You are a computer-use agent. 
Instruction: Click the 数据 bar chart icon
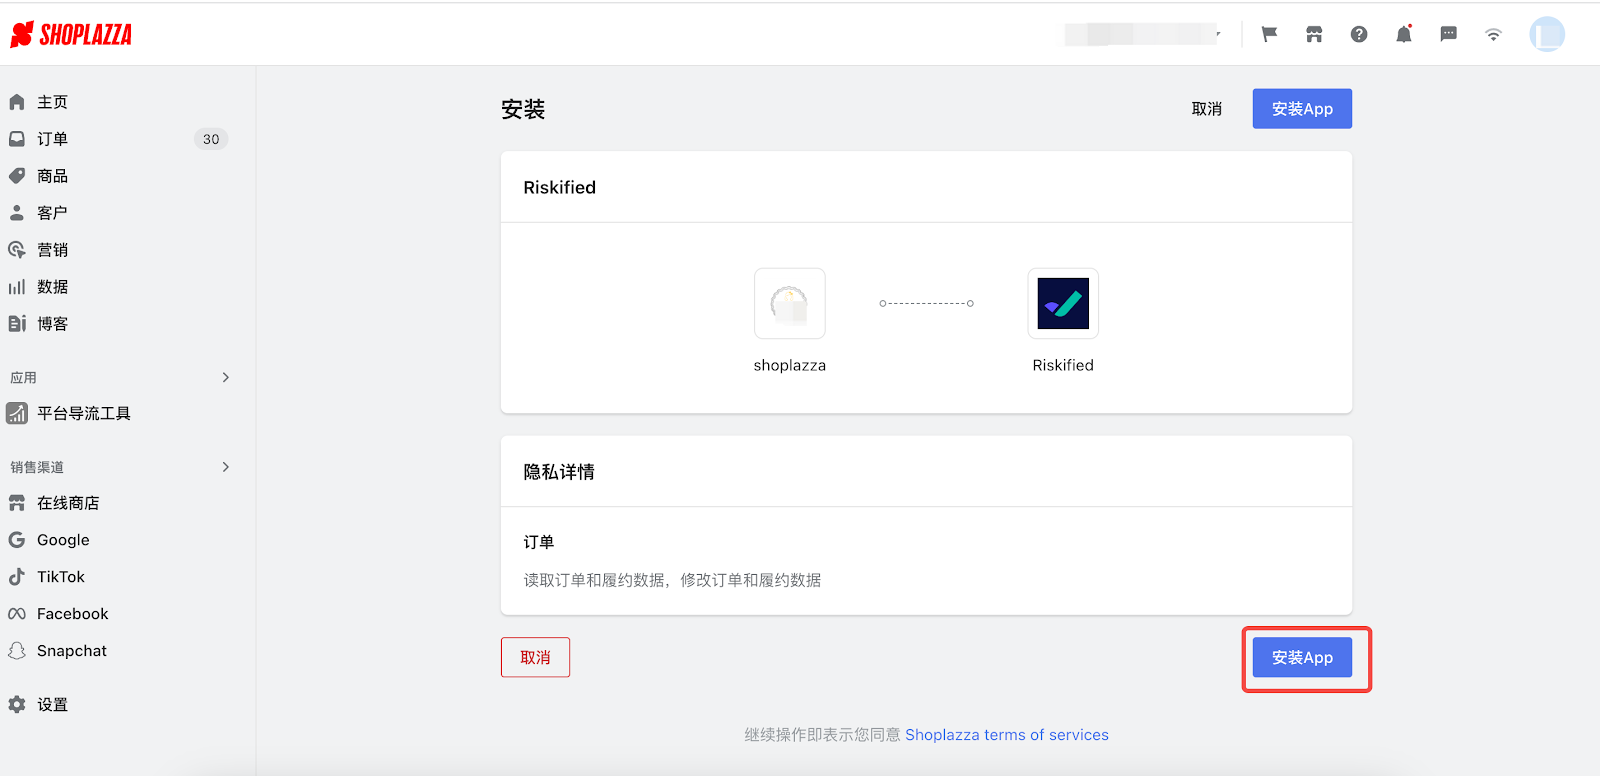17,287
